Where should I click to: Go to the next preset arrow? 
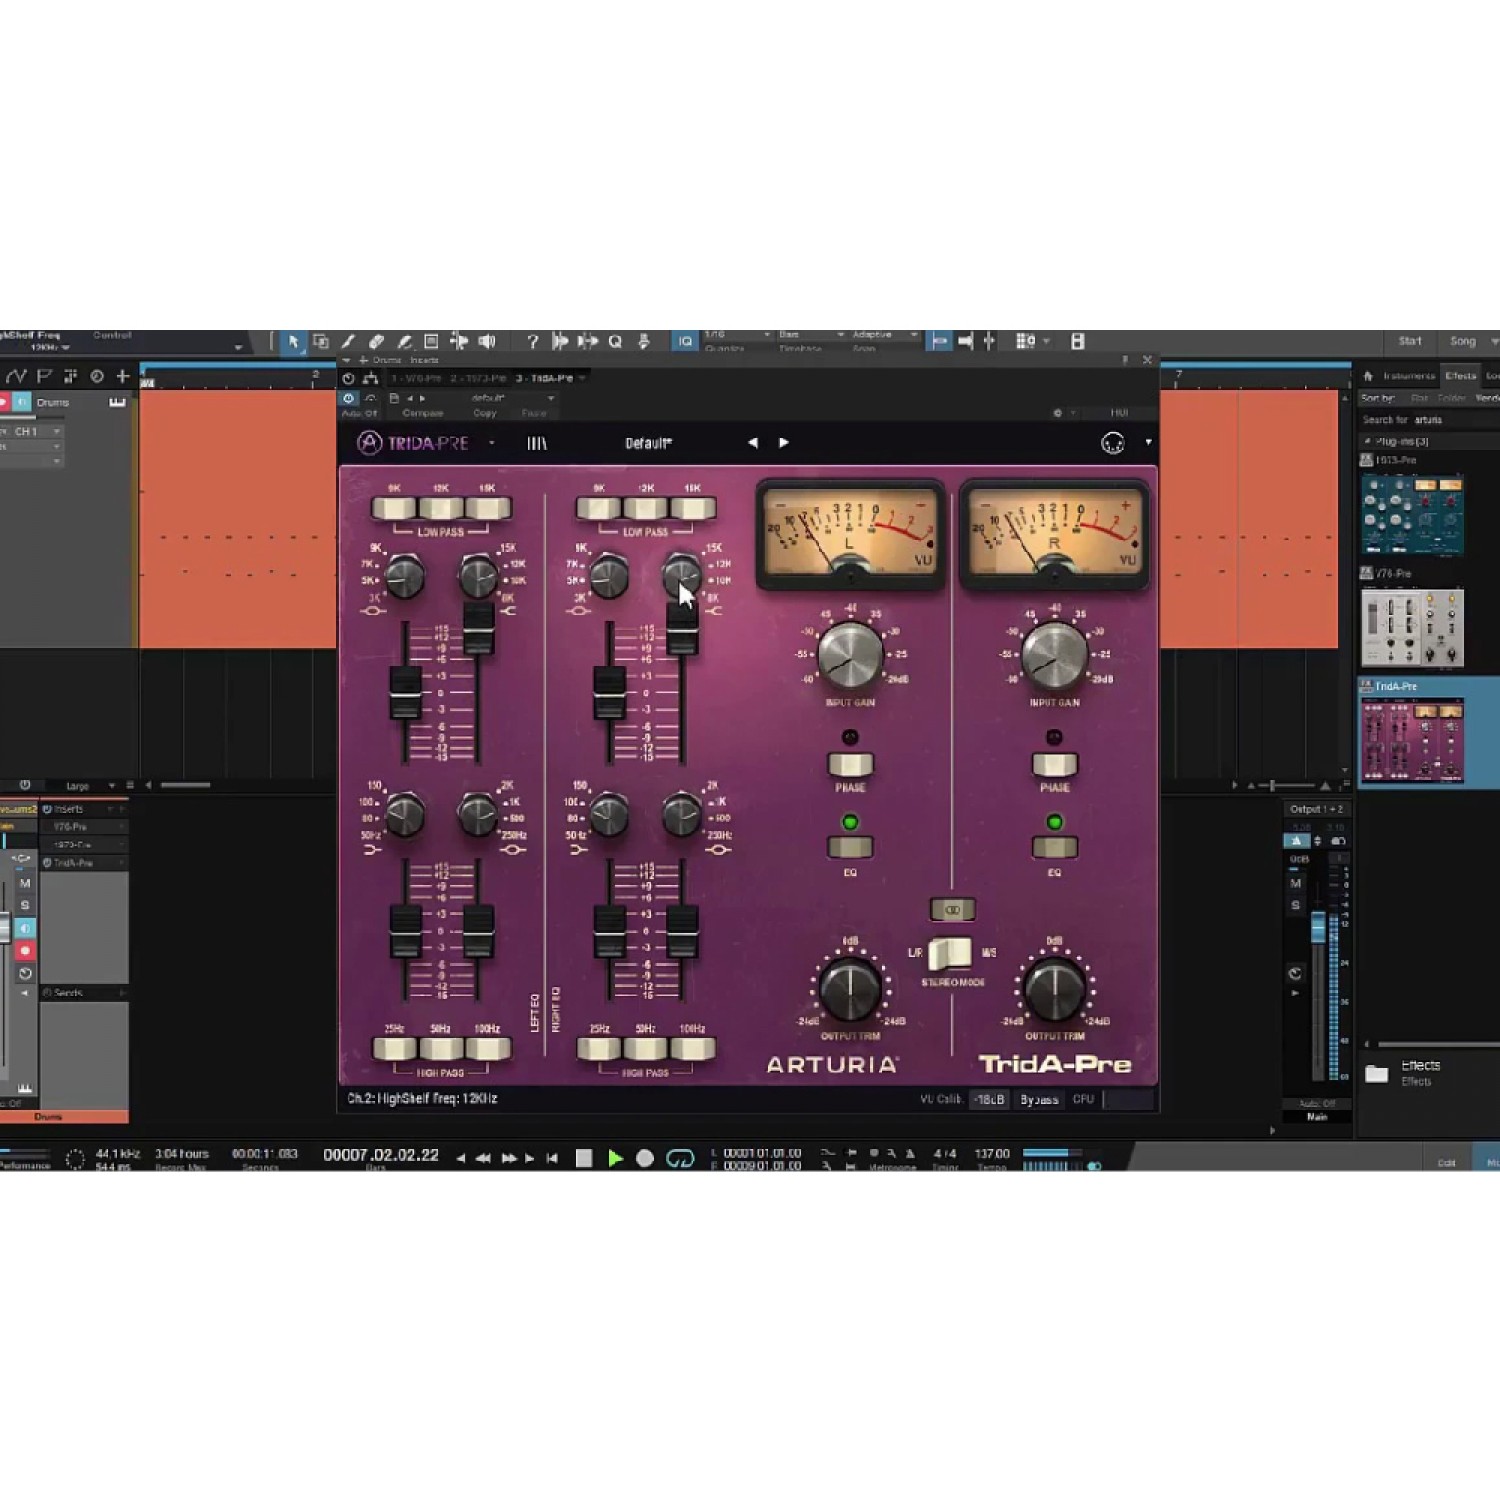[784, 443]
